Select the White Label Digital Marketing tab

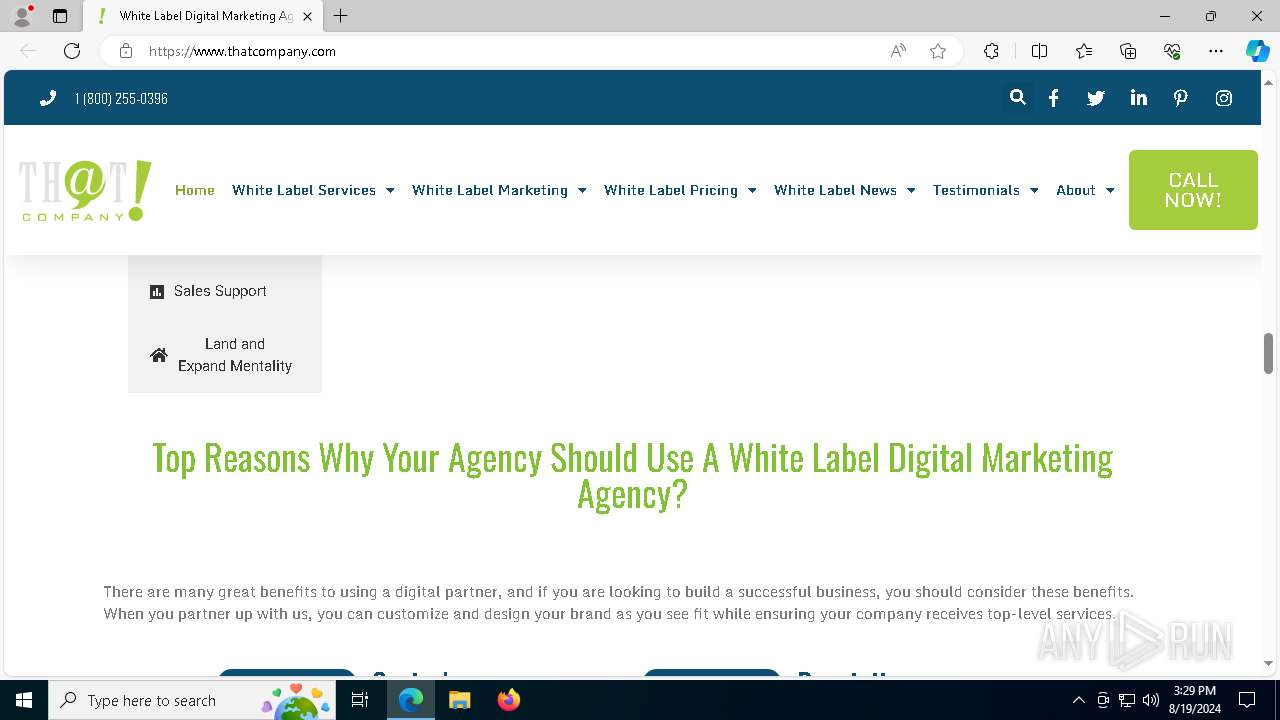pyautogui.click(x=203, y=16)
